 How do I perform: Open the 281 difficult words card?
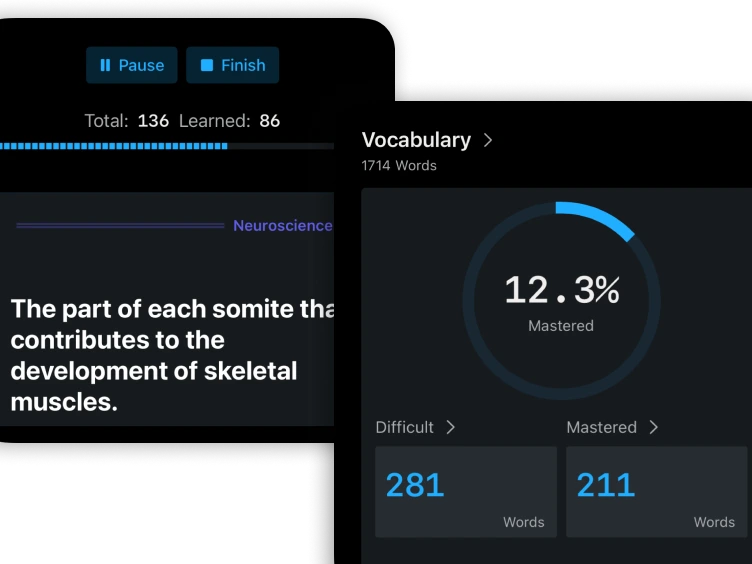(x=465, y=492)
